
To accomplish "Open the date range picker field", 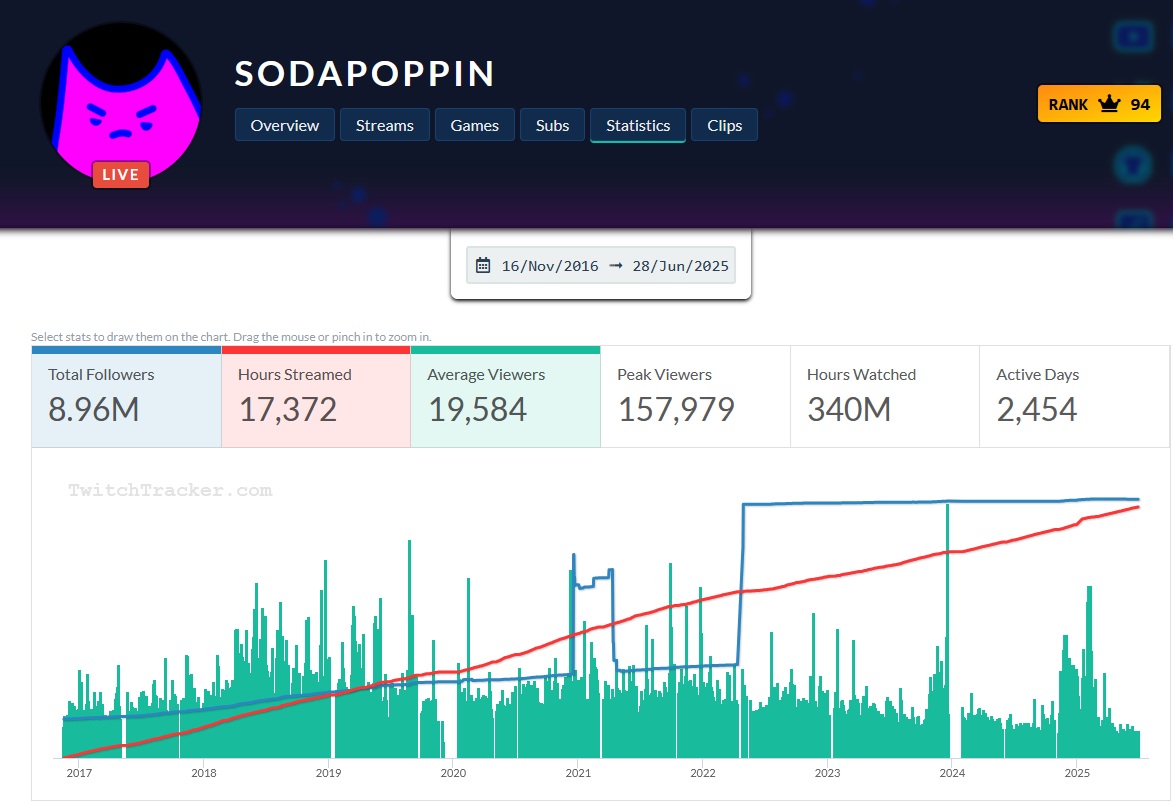I will pos(601,266).
